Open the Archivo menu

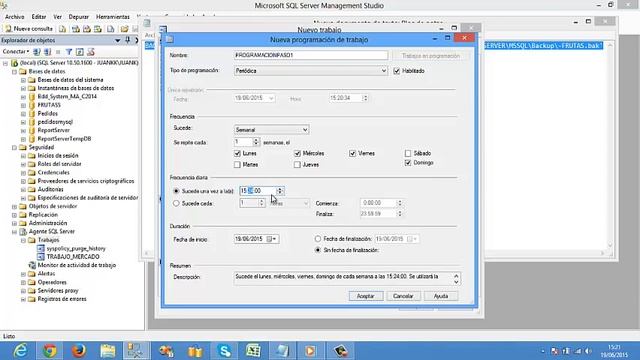pyautogui.click(x=15, y=17)
